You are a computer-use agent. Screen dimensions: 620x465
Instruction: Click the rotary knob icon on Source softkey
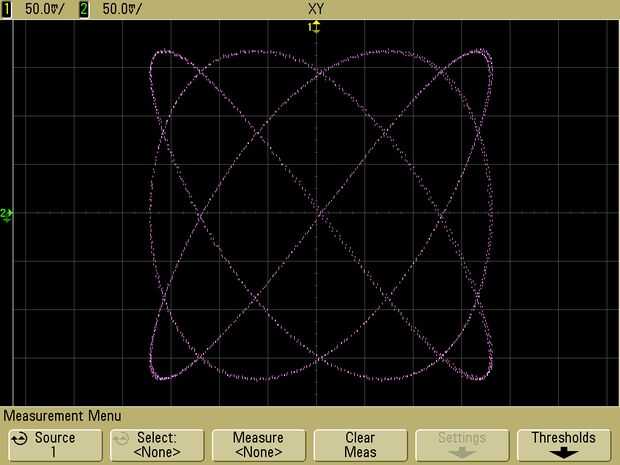click(x=19, y=439)
